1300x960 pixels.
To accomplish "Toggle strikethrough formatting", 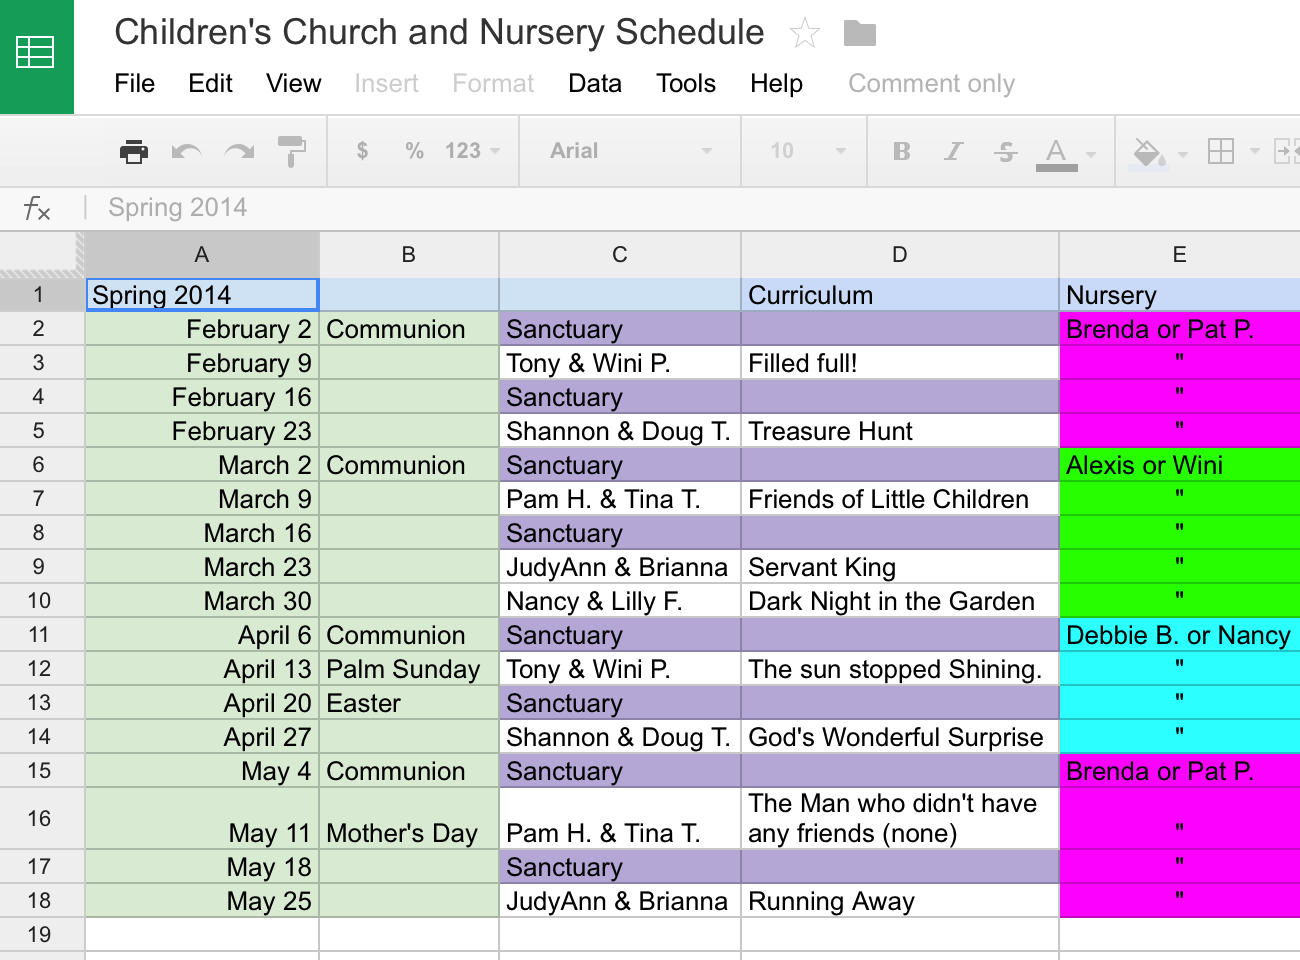I will coord(1006,151).
